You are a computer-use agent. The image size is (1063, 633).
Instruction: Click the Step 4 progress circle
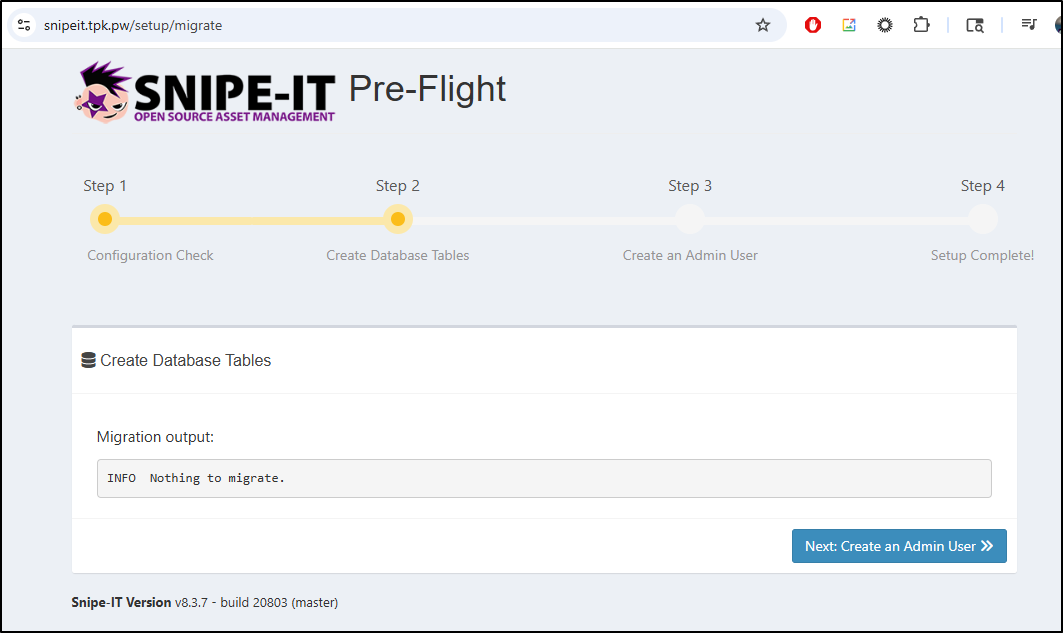pos(983,219)
